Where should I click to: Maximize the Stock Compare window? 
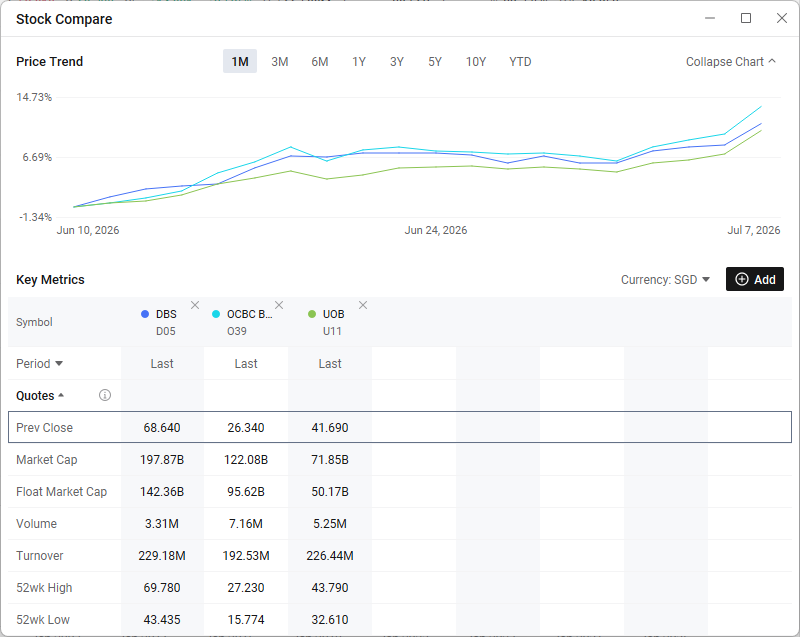pos(746,18)
